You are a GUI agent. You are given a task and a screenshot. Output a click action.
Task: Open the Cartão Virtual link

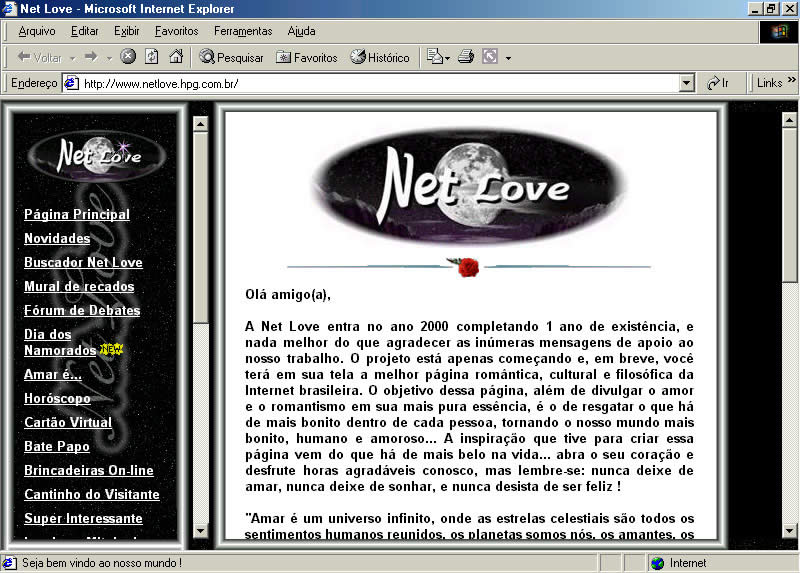pos(68,422)
